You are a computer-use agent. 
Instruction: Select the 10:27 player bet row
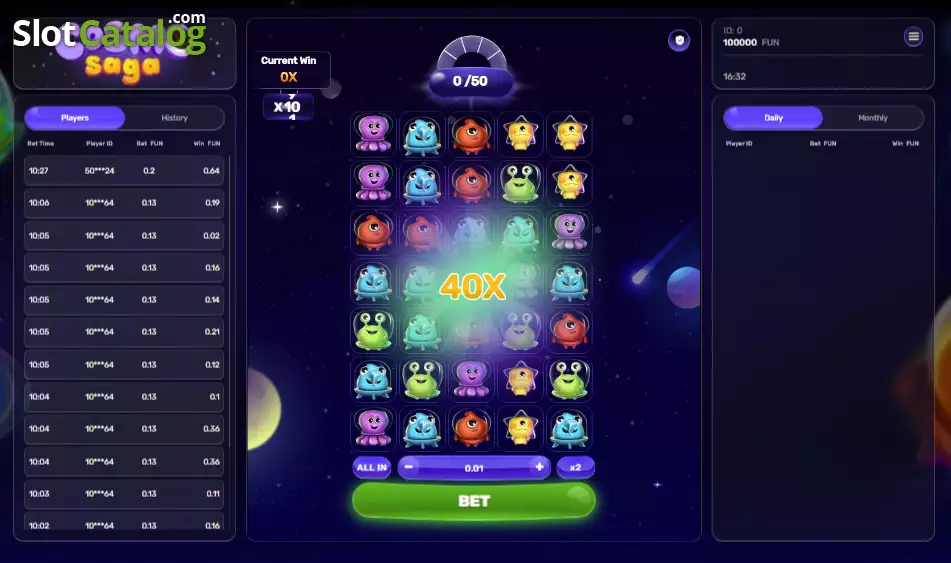(x=124, y=170)
